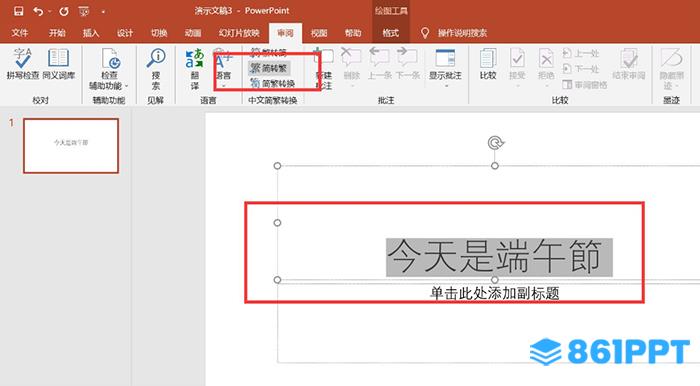Click the save icon in title bar
Image resolution: width=700 pixels, height=386 pixels.
click(x=18, y=11)
